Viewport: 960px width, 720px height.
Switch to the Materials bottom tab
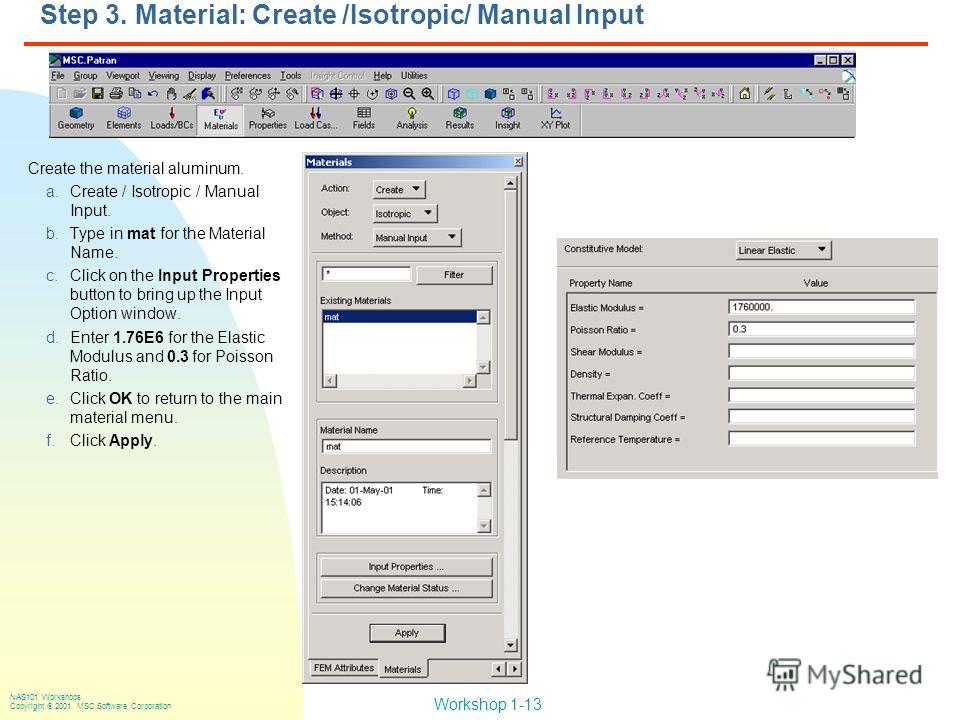402,669
